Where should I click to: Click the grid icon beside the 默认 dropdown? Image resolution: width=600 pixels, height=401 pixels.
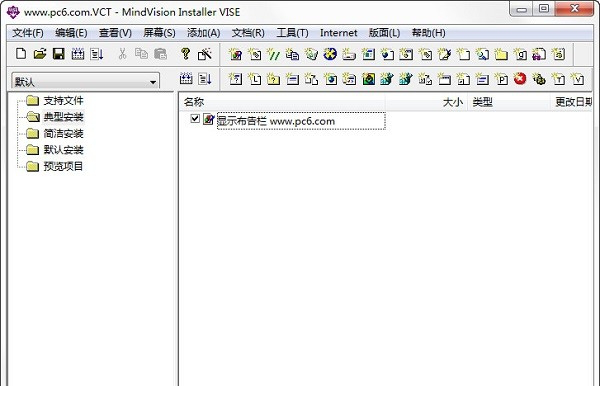186,79
